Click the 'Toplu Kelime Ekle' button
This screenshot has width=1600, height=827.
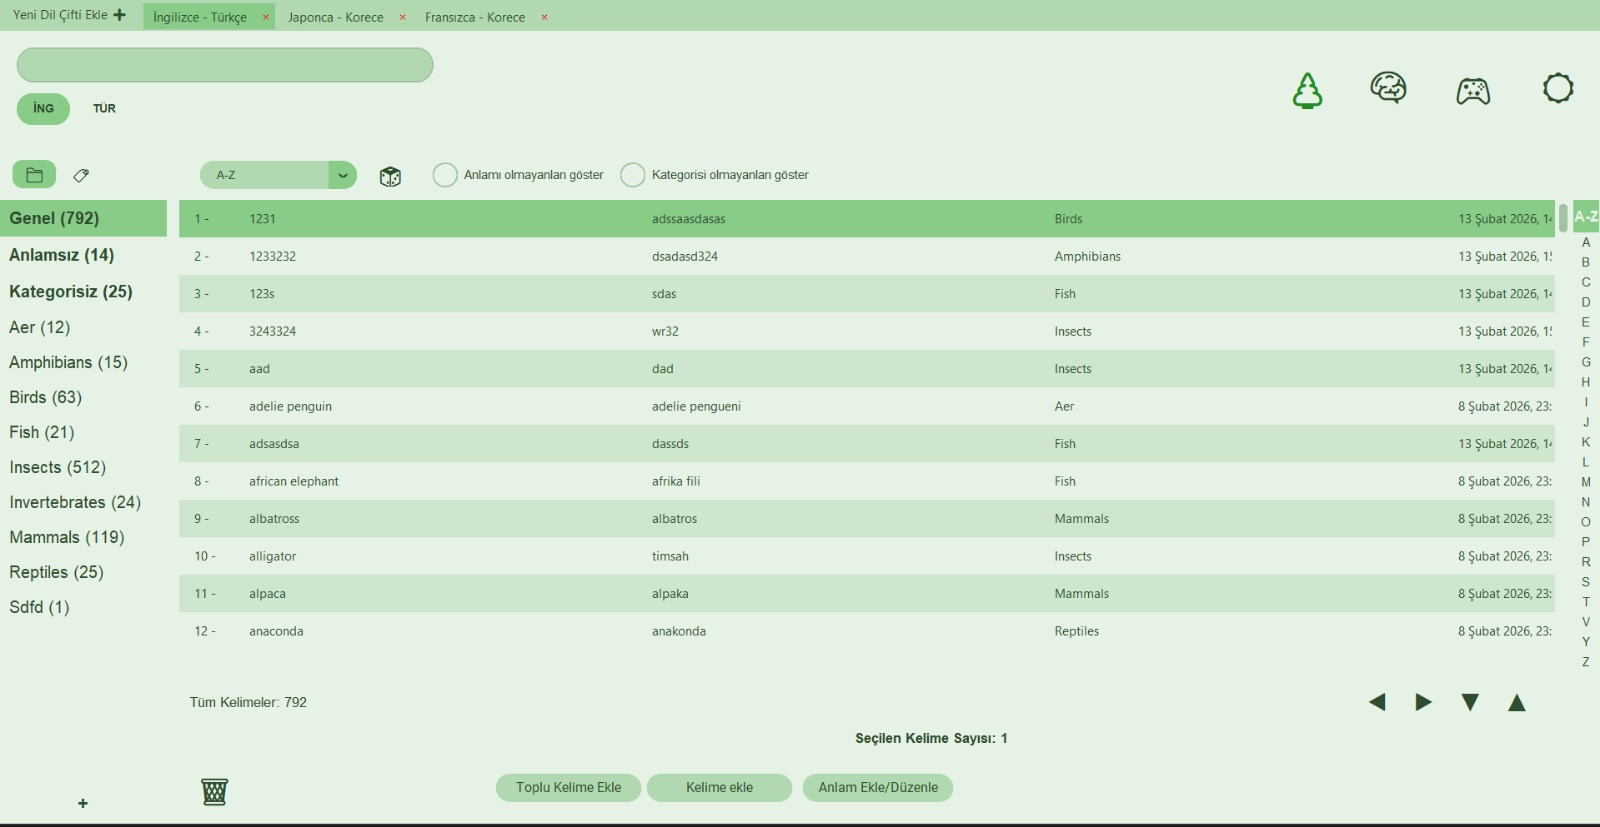568,788
